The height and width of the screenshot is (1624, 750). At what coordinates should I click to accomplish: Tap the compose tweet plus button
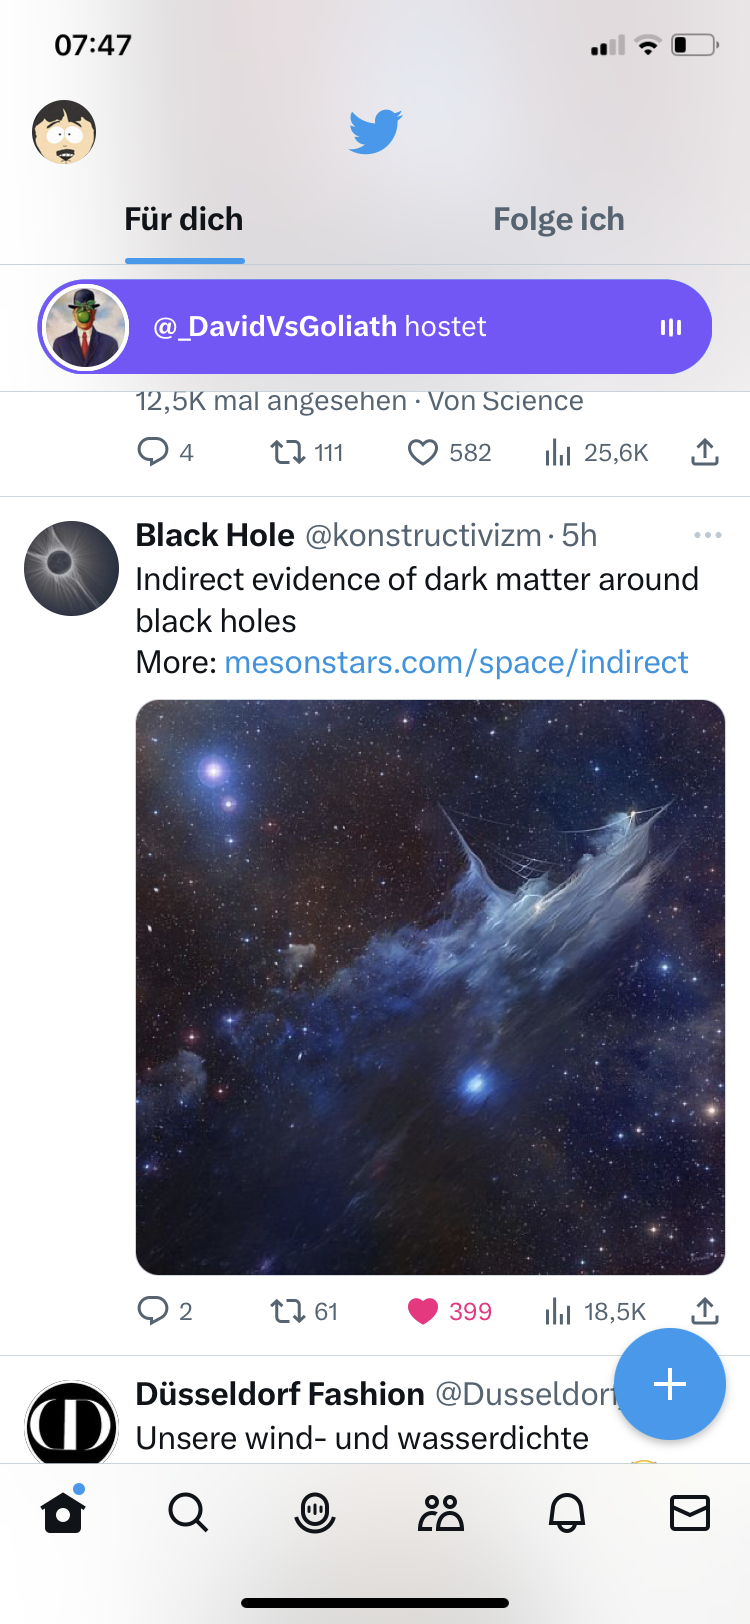(x=669, y=1384)
